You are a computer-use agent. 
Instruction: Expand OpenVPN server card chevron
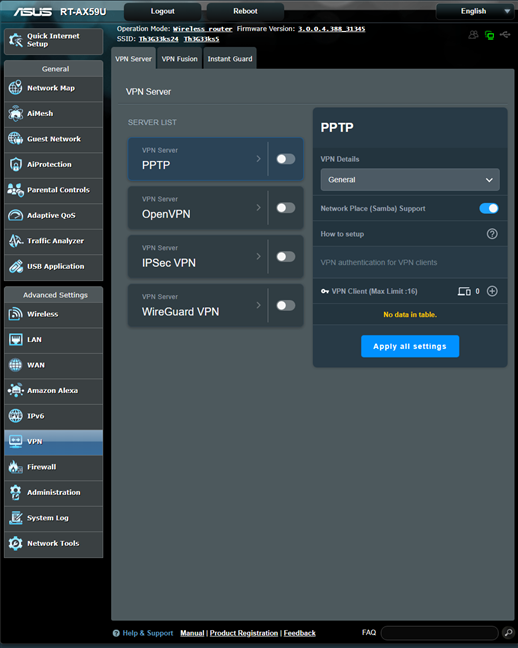click(x=258, y=207)
